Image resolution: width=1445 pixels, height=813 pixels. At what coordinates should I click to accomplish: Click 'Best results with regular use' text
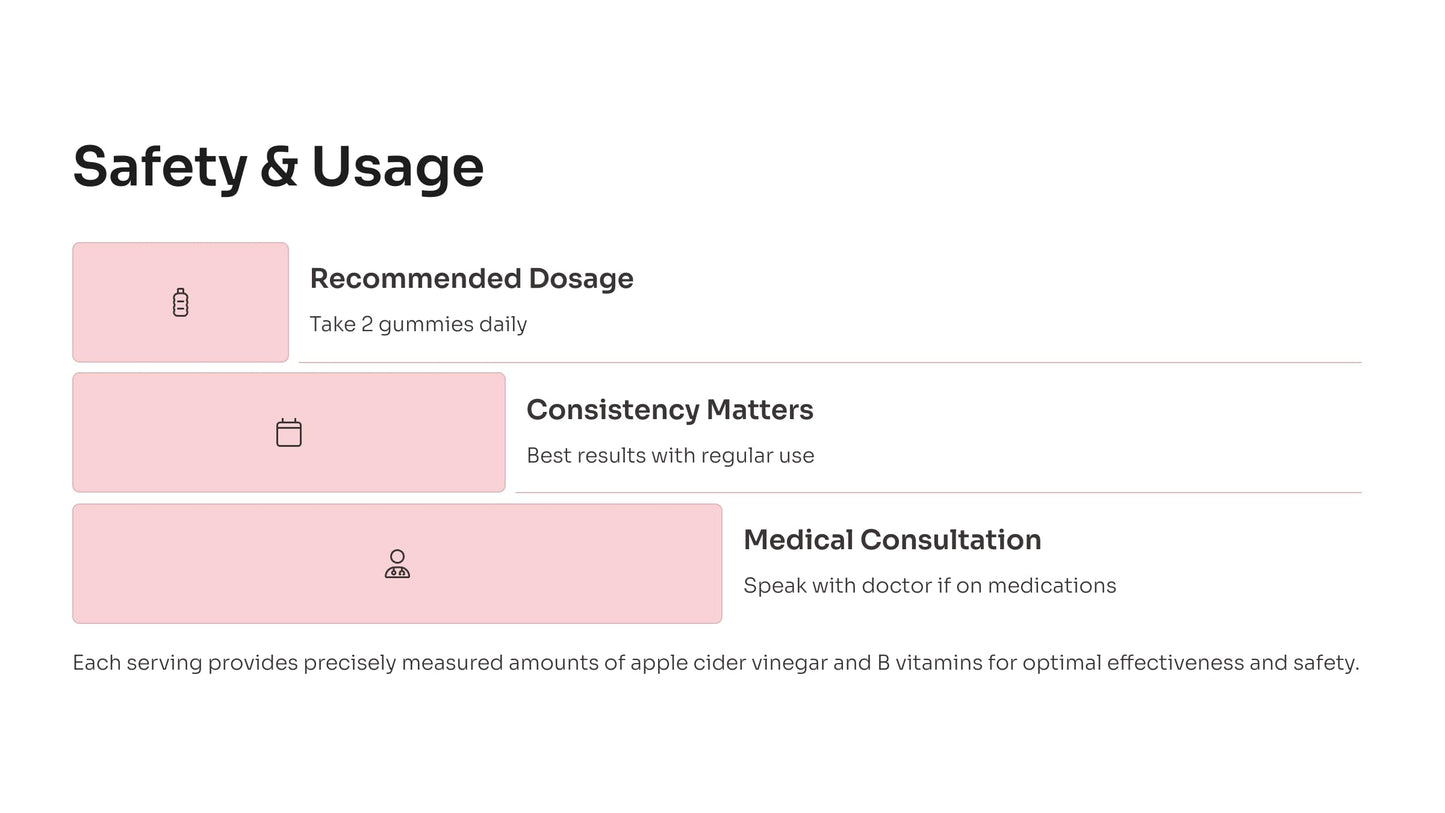(670, 455)
